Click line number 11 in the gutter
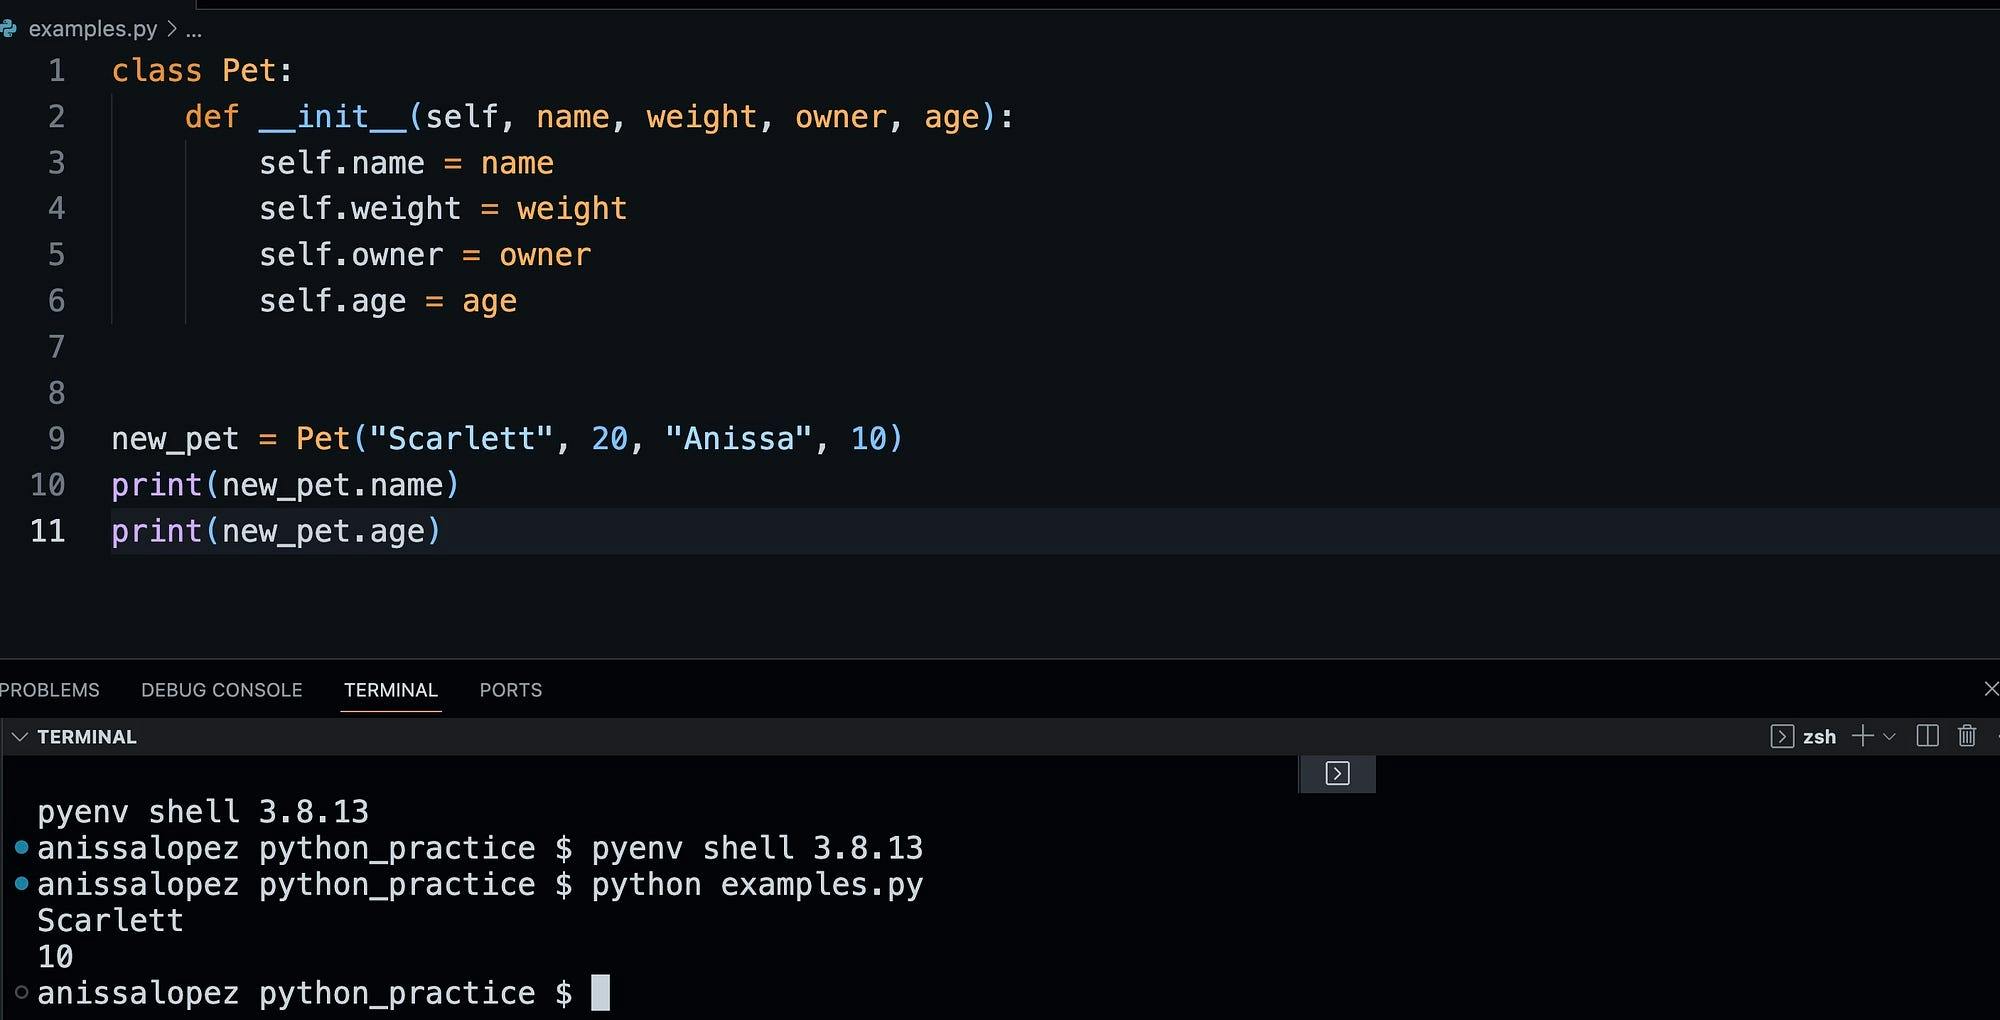The image size is (2000, 1020). [48, 531]
